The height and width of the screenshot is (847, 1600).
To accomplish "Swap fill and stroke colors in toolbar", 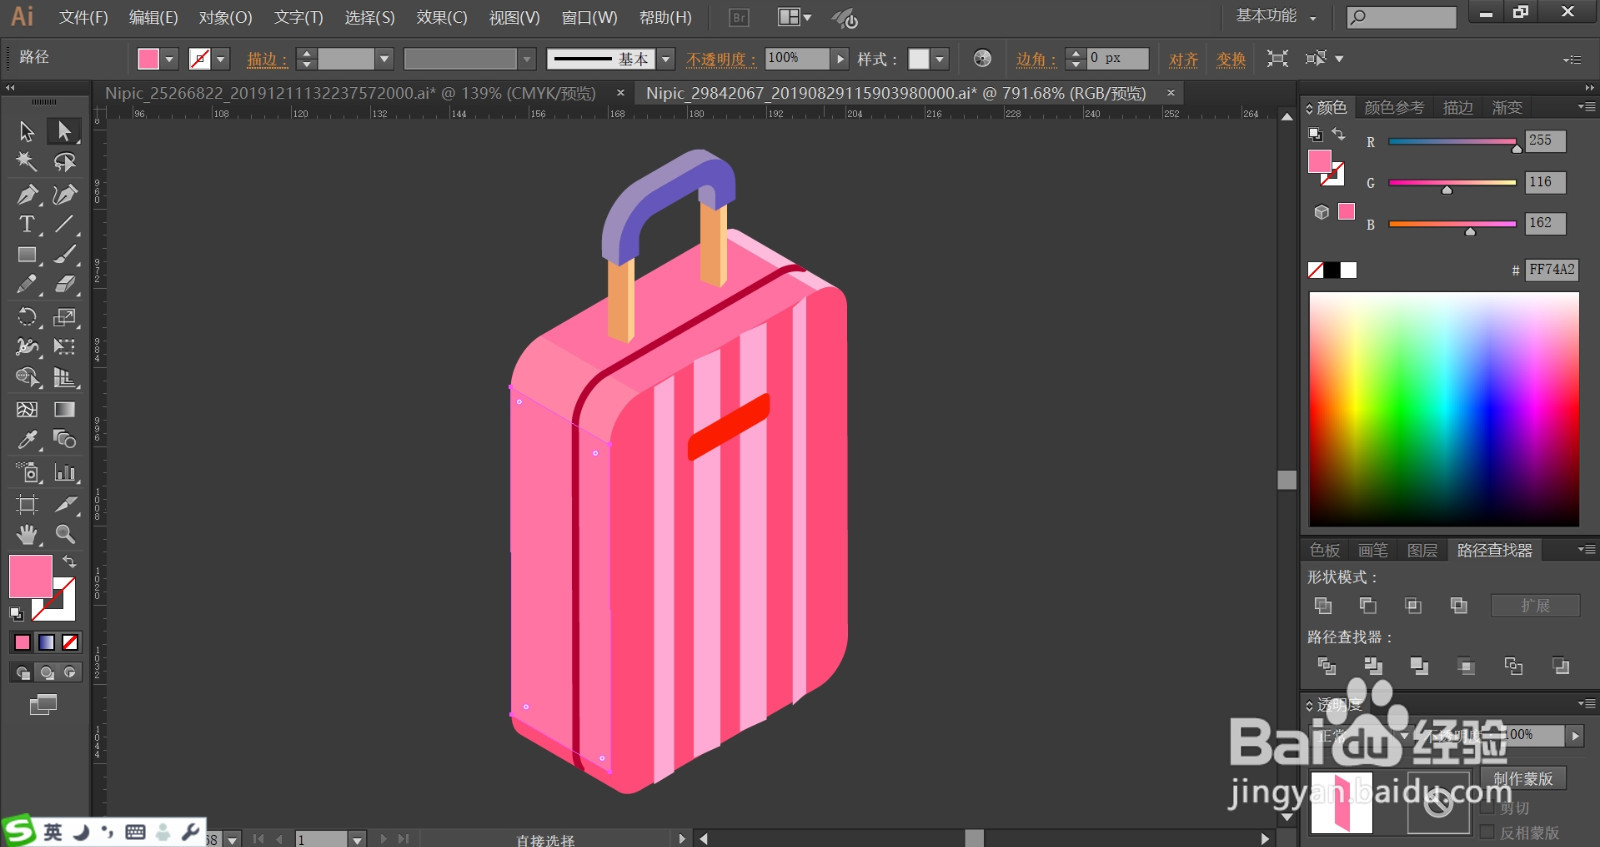I will tap(69, 561).
